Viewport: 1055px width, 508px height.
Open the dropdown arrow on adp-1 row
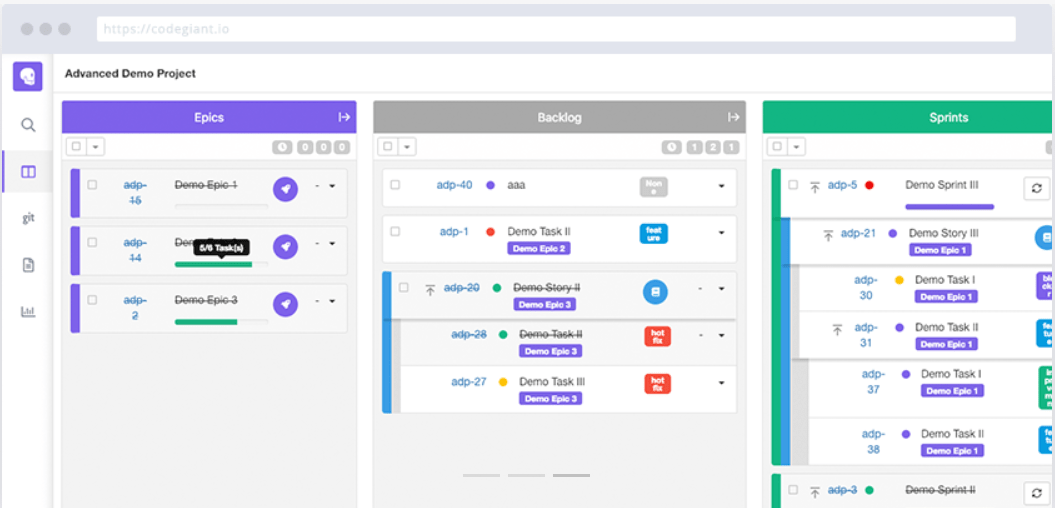[721, 233]
